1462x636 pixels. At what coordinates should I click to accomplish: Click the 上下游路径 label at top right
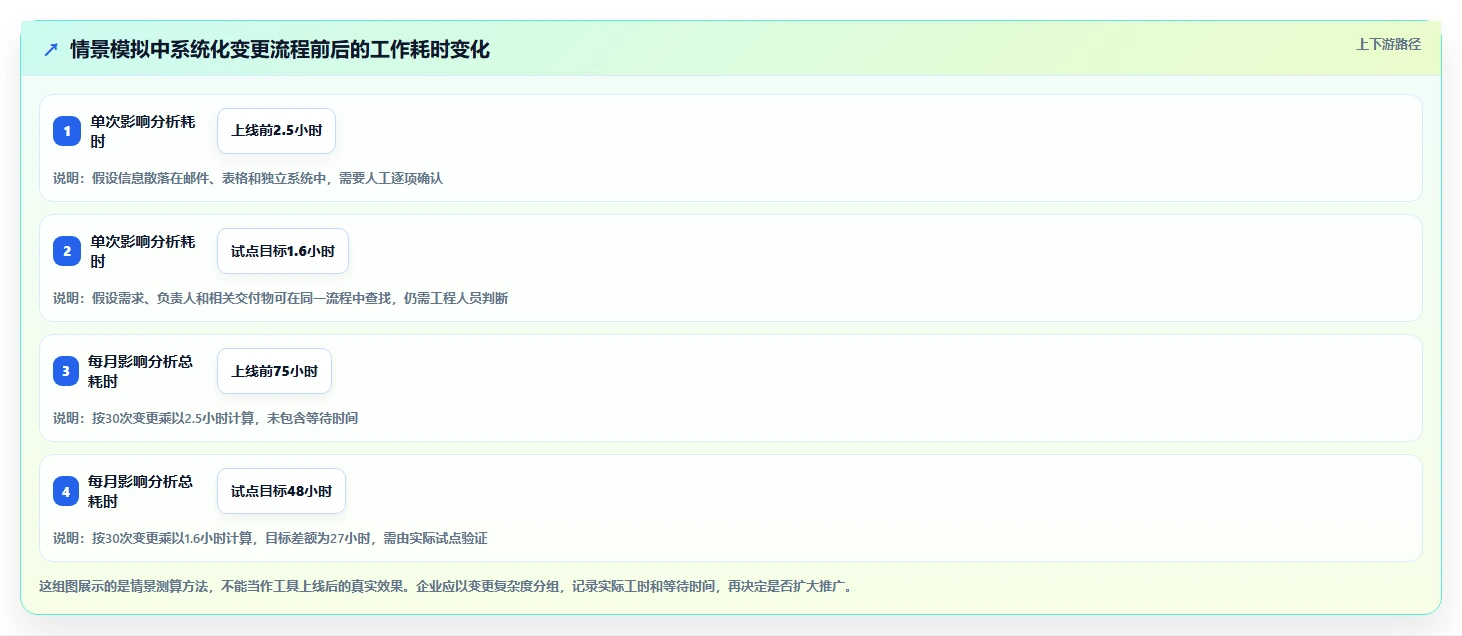click(1388, 44)
